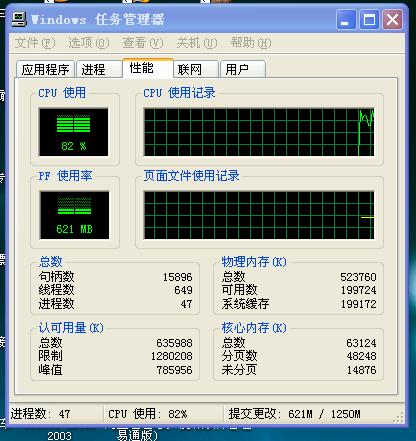416x441 pixels.
Task: Switch to the 联网 tab
Action: [x=196, y=69]
